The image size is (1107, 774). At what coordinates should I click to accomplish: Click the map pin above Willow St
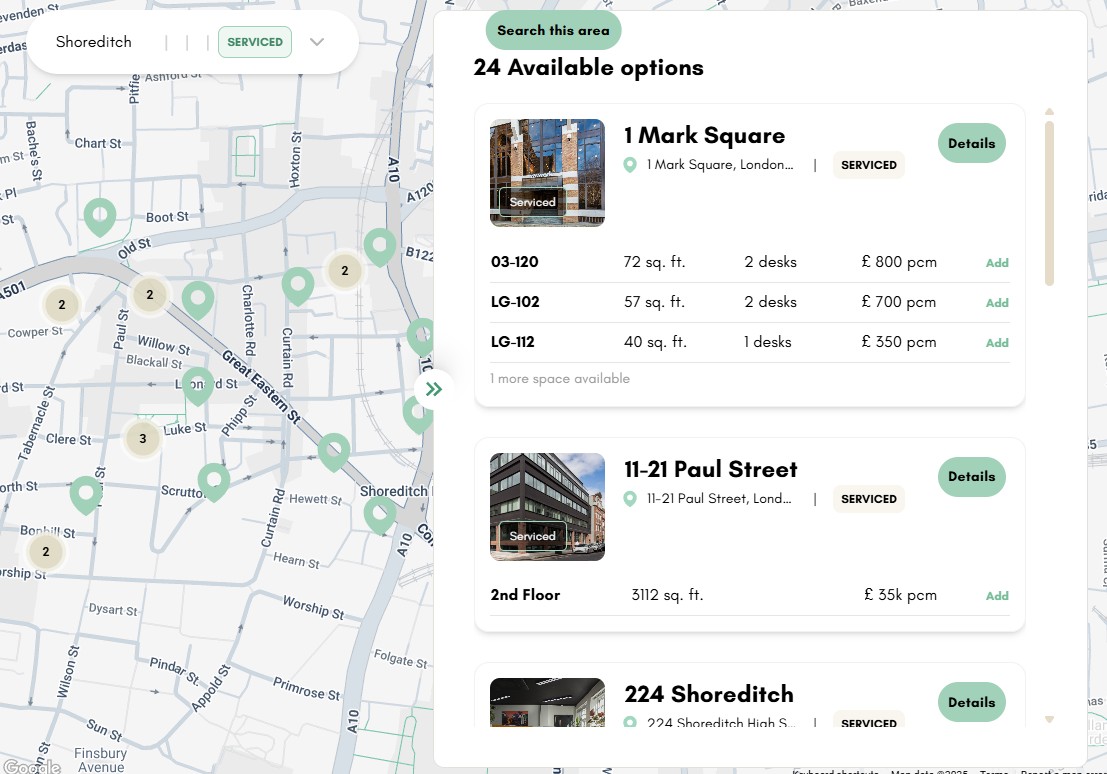point(198,299)
